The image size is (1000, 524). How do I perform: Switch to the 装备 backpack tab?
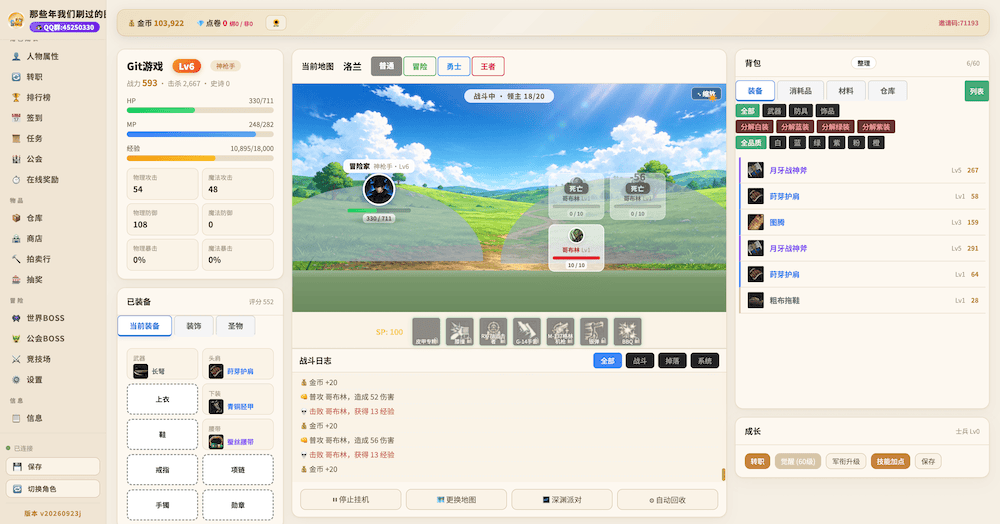coord(755,91)
